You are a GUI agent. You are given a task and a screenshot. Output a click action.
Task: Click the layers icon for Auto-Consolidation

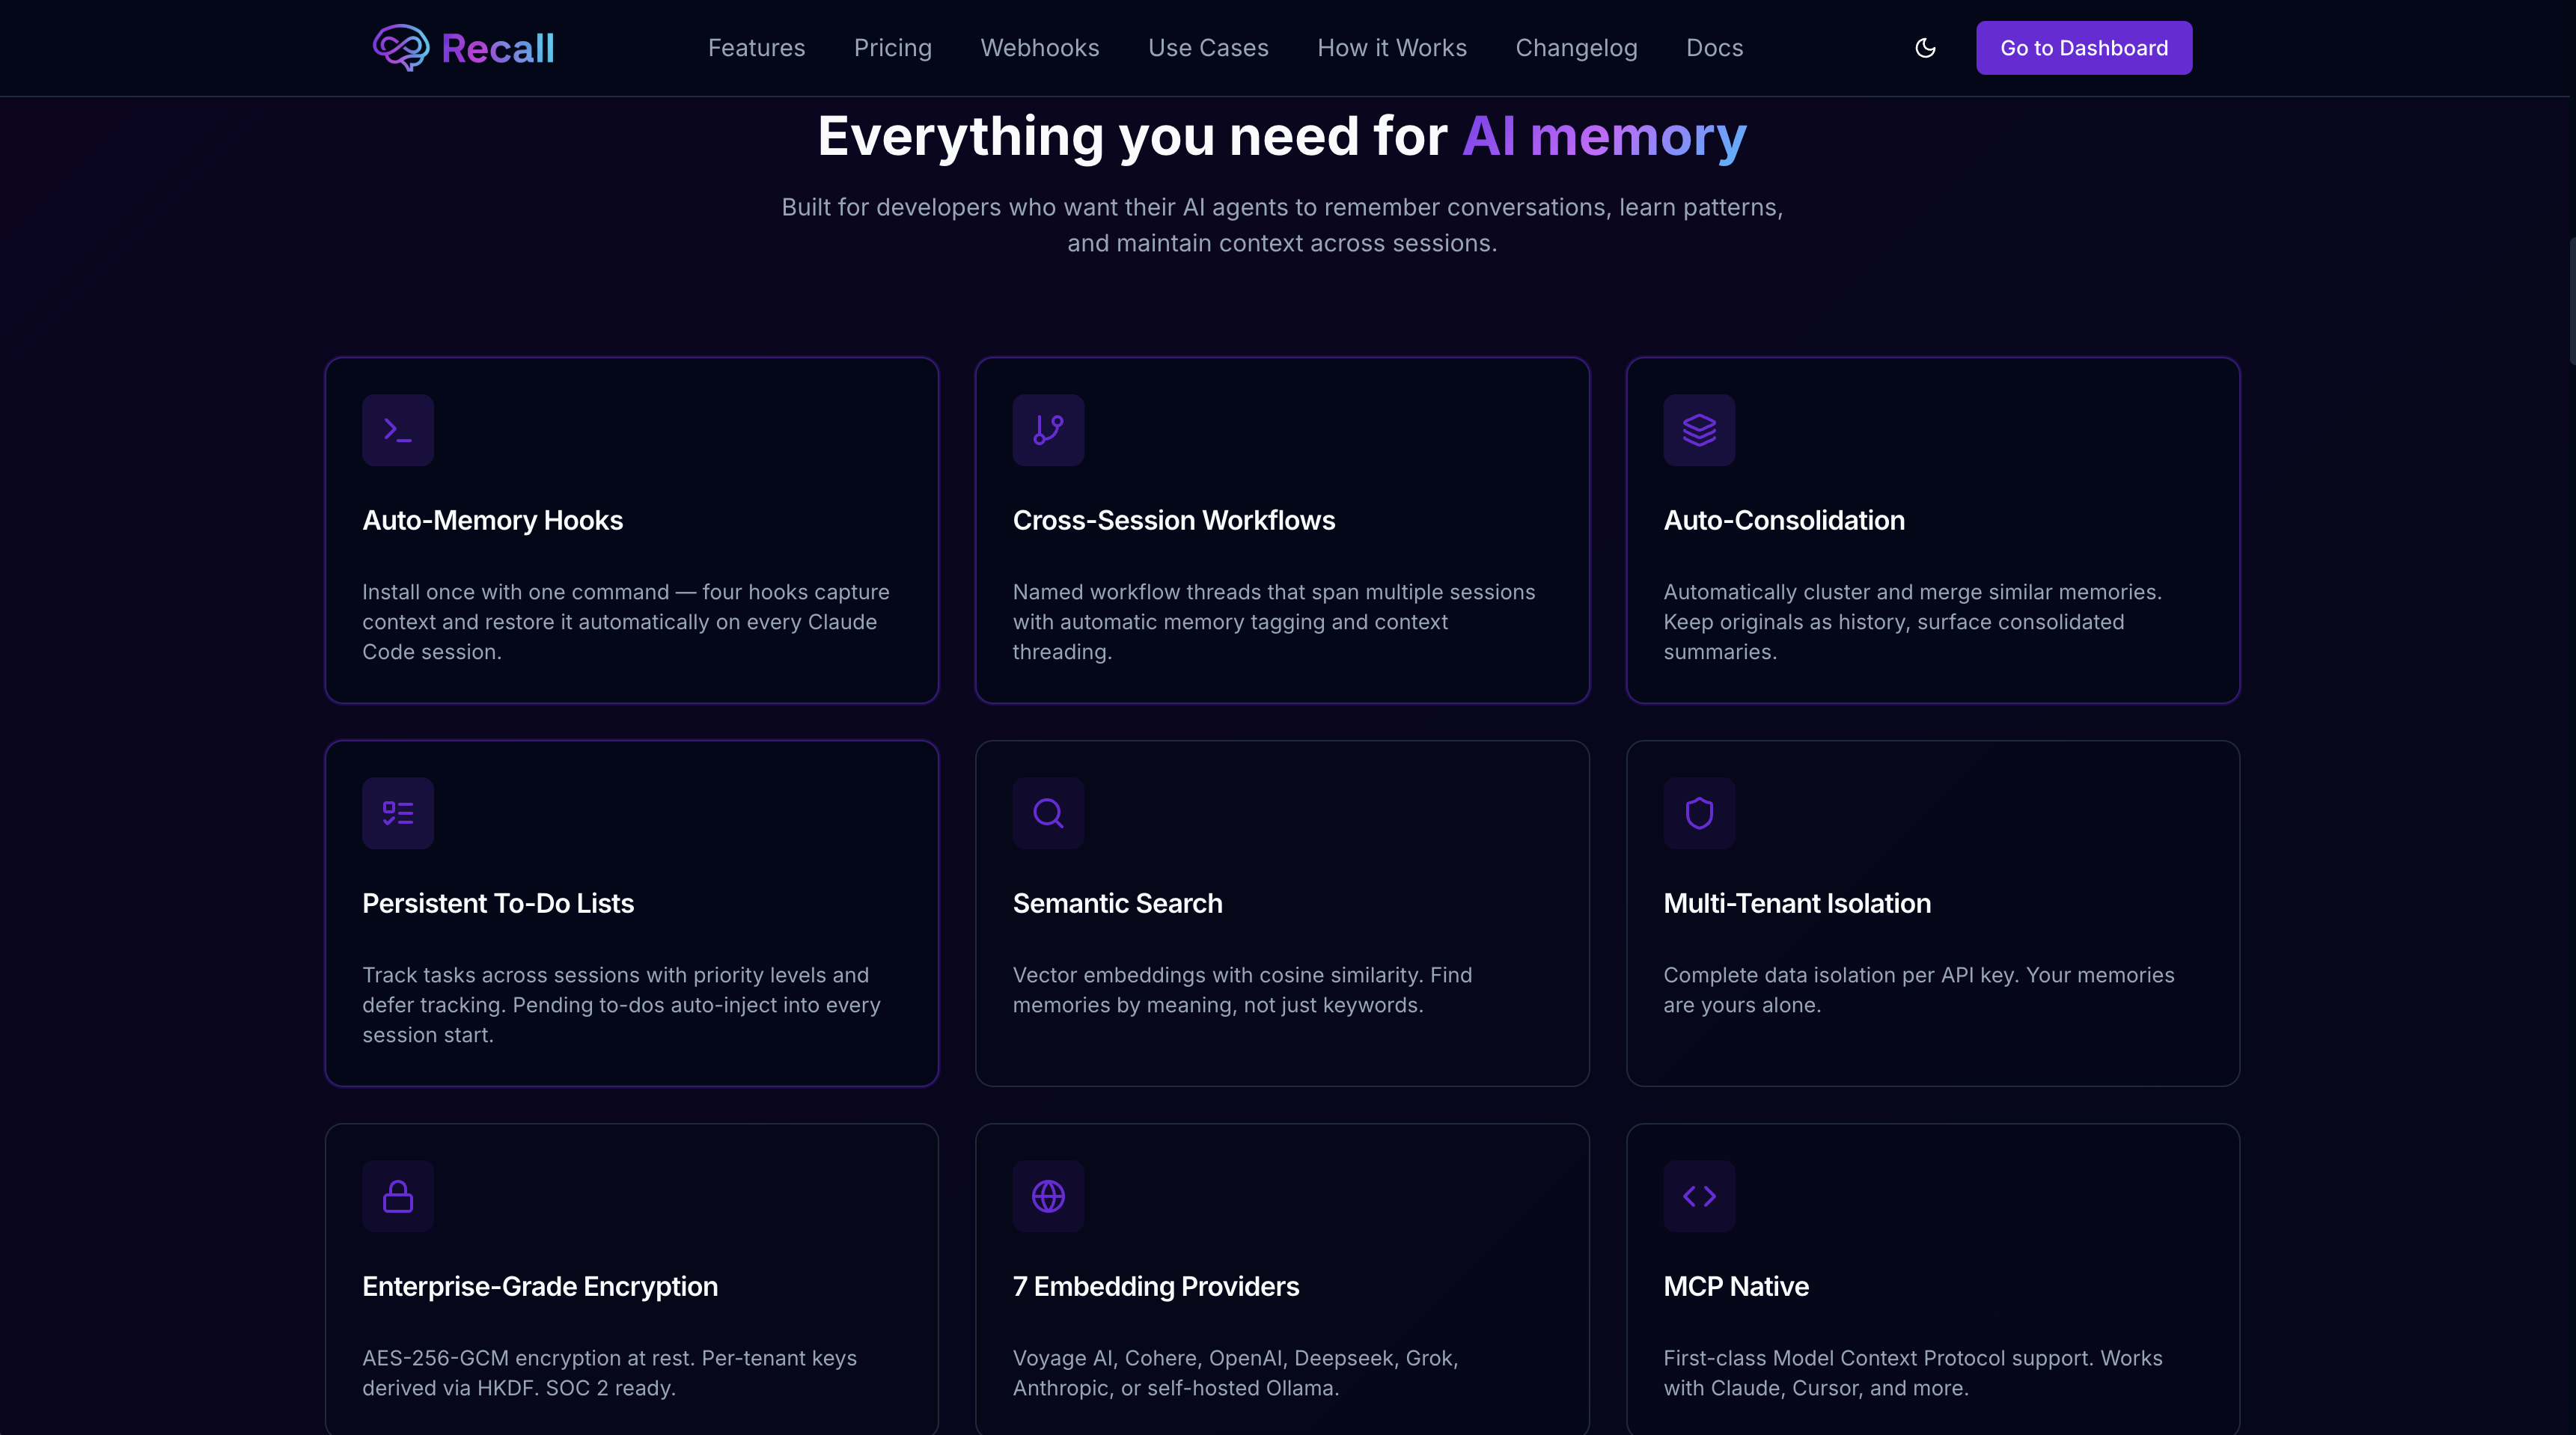(1699, 430)
